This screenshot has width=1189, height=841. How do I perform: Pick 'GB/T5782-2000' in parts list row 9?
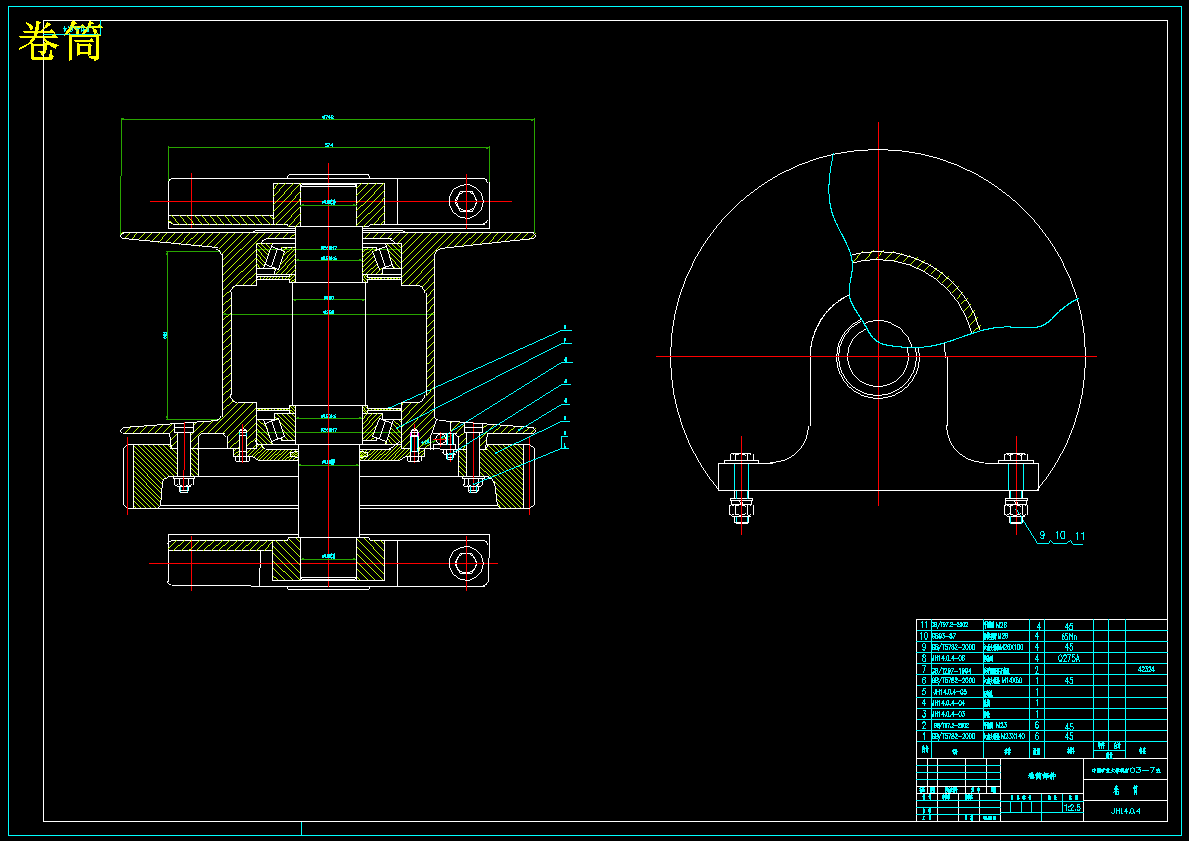click(x=953, y=647)
